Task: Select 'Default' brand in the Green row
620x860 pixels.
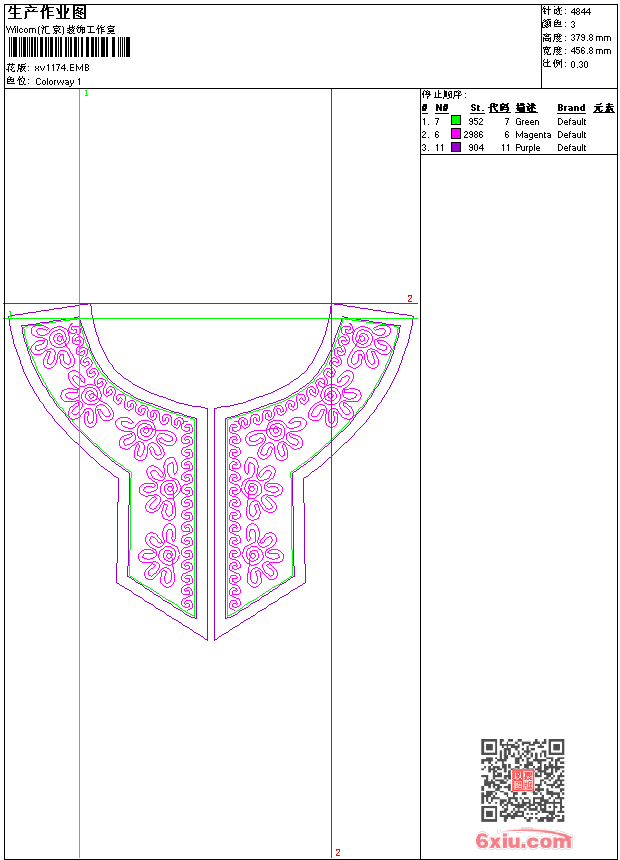Action: click(572, 122)
